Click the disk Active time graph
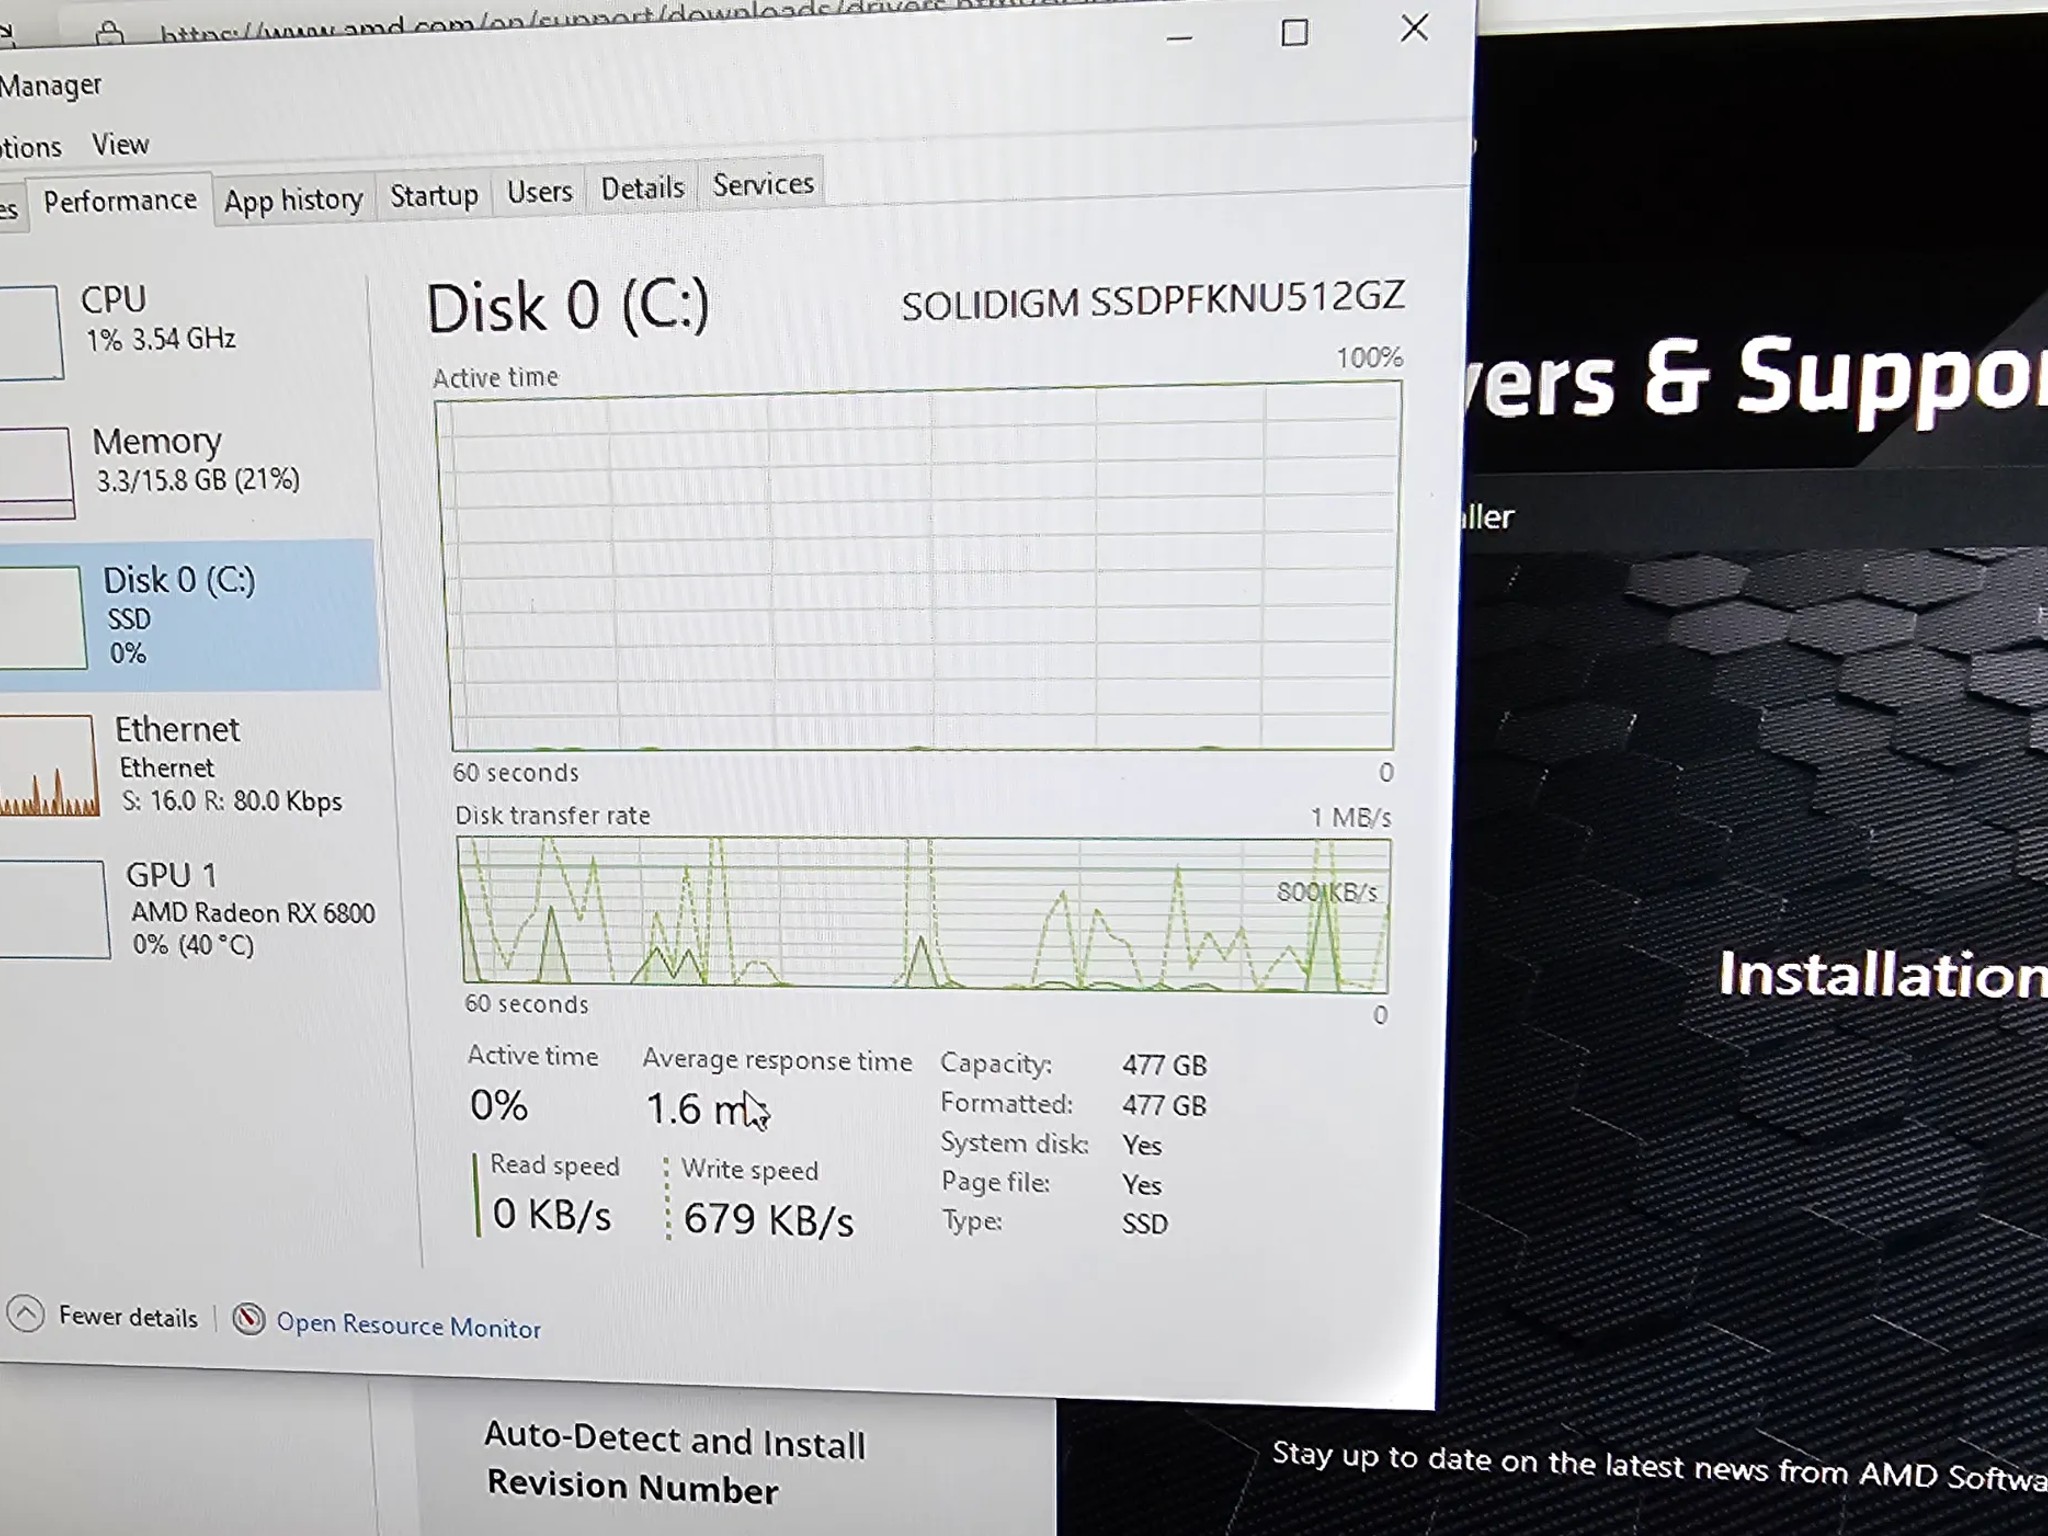Image resolution: width=2048 pixels, height=1536 pixels. [x=920, y=568]
